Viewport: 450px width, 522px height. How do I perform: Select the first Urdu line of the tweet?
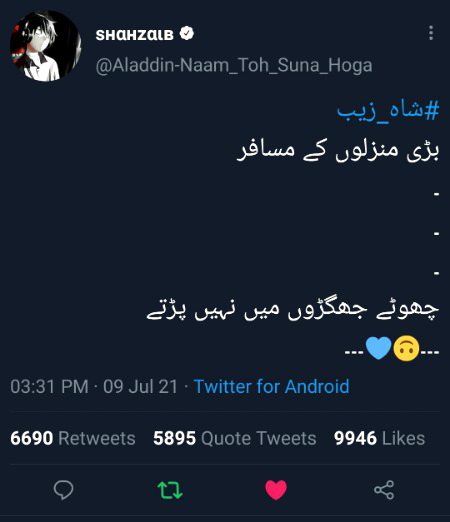[338, 151]
